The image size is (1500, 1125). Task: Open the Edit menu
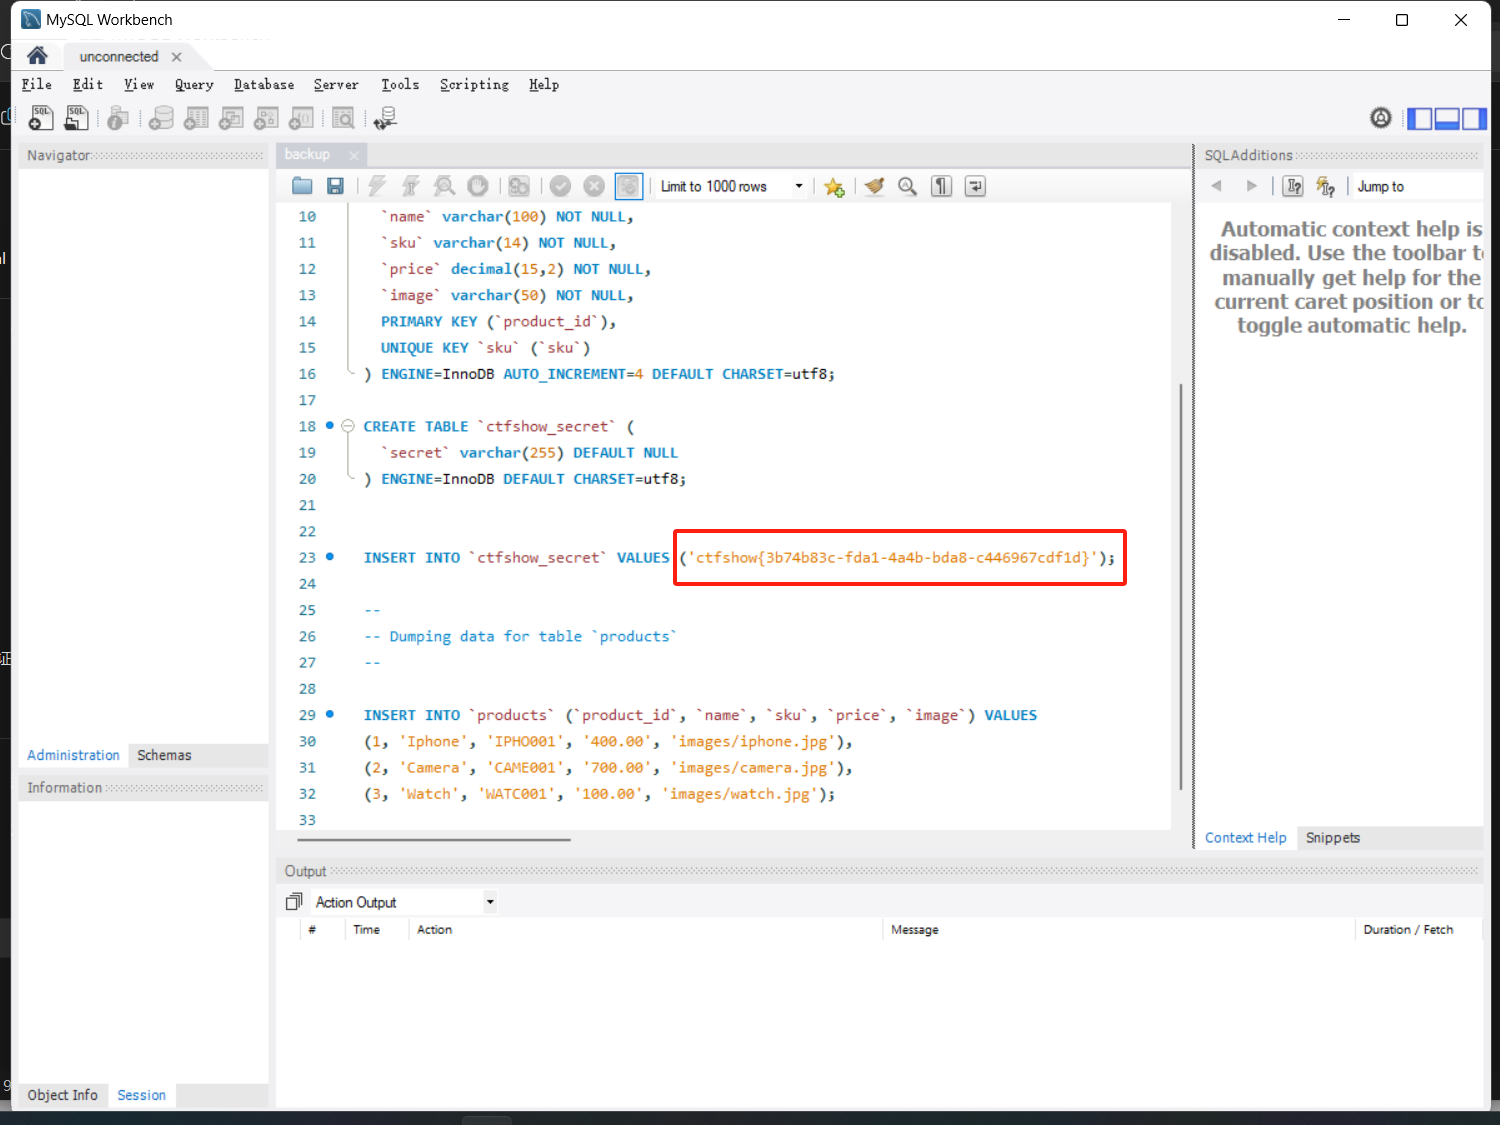pos(88,85)
